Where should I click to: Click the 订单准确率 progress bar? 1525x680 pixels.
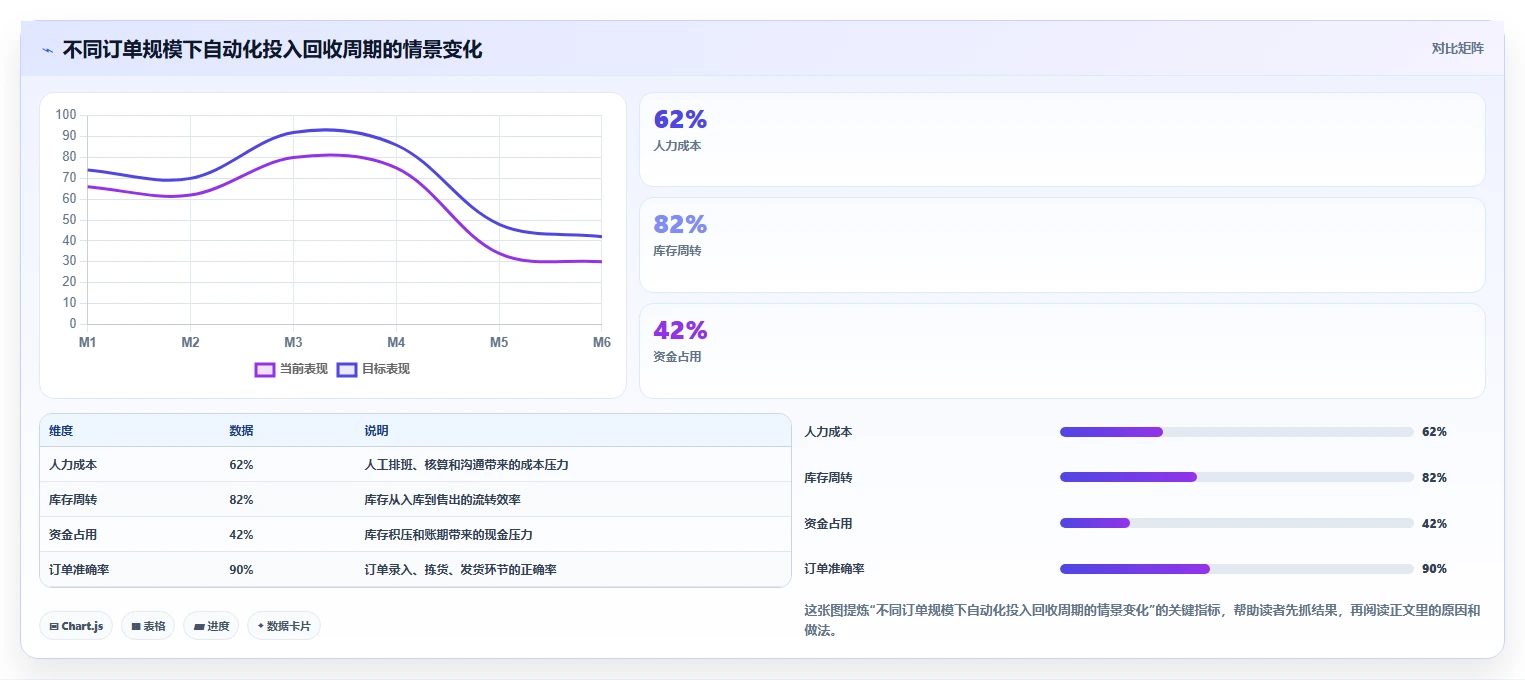coord(1236,569)
